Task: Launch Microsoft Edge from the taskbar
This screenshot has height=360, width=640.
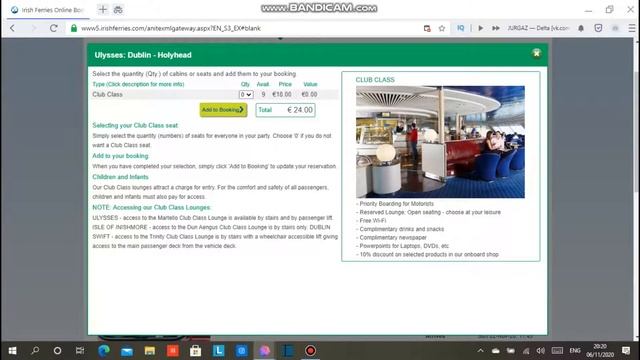Action: [104, 351]
